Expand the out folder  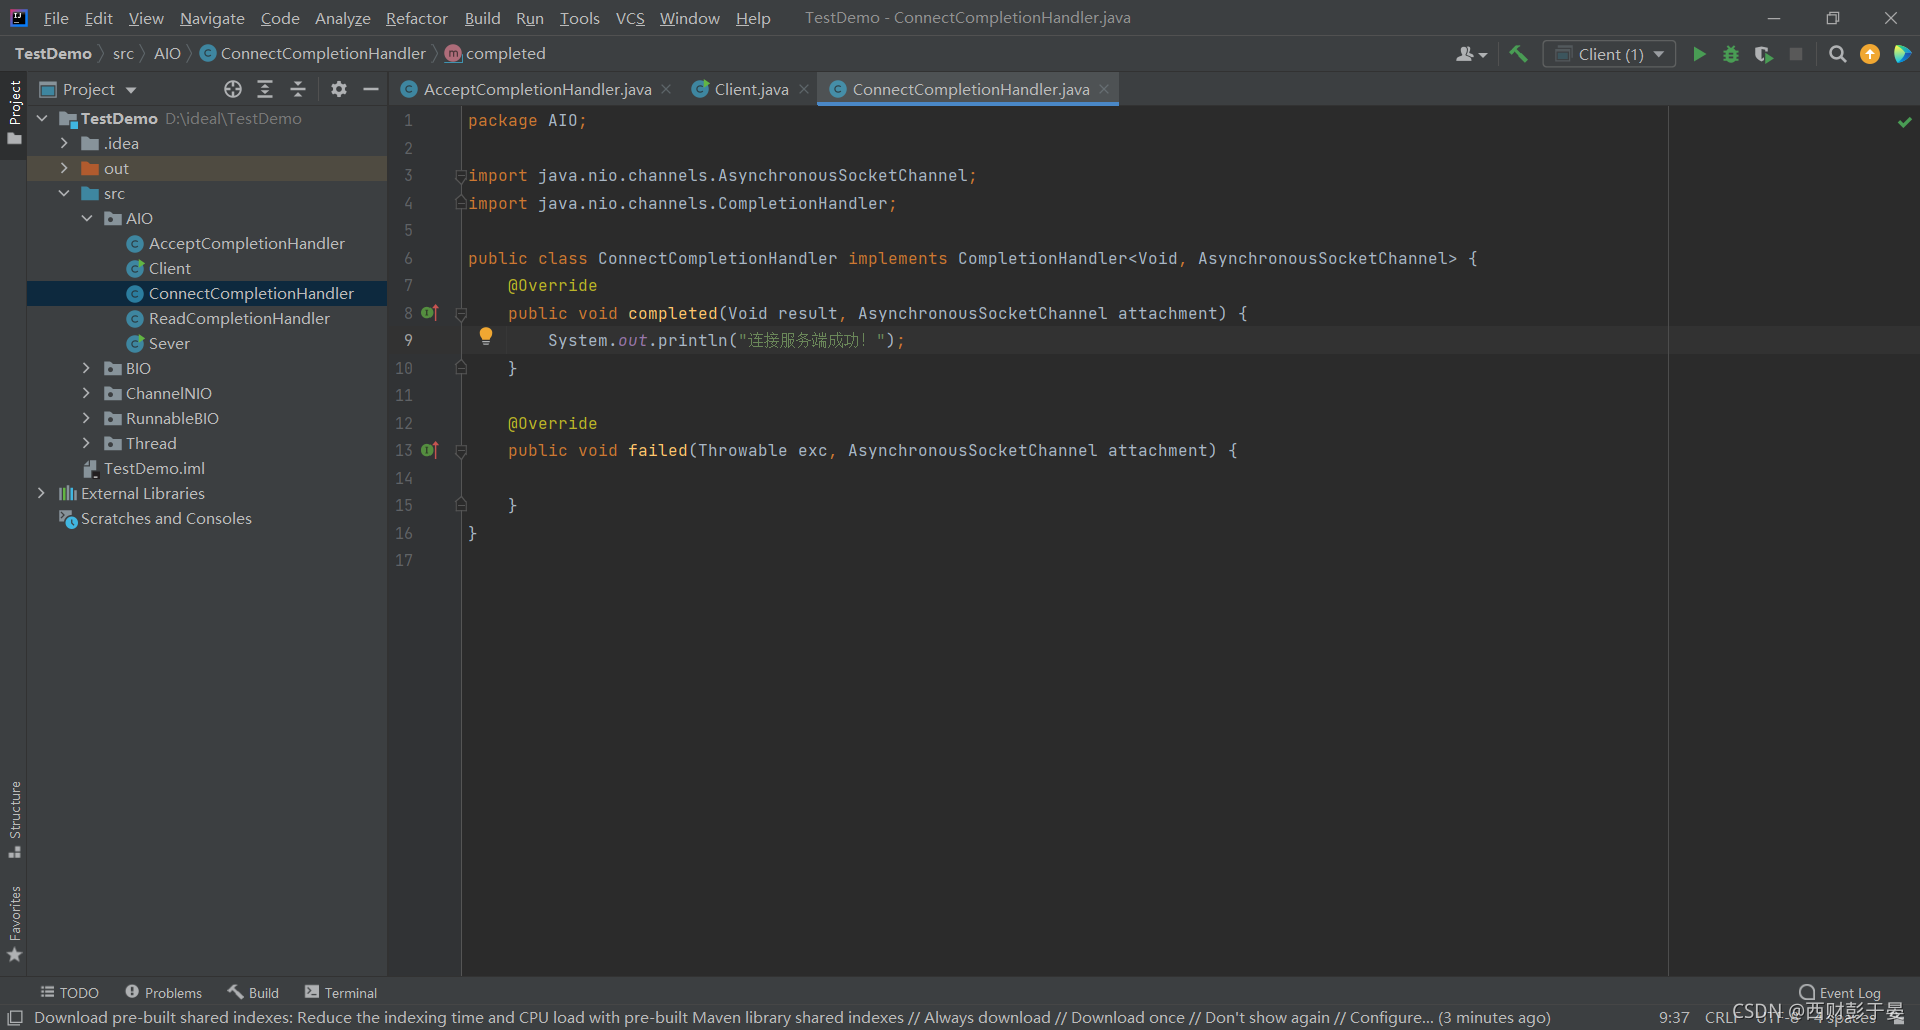click(65, 168)
